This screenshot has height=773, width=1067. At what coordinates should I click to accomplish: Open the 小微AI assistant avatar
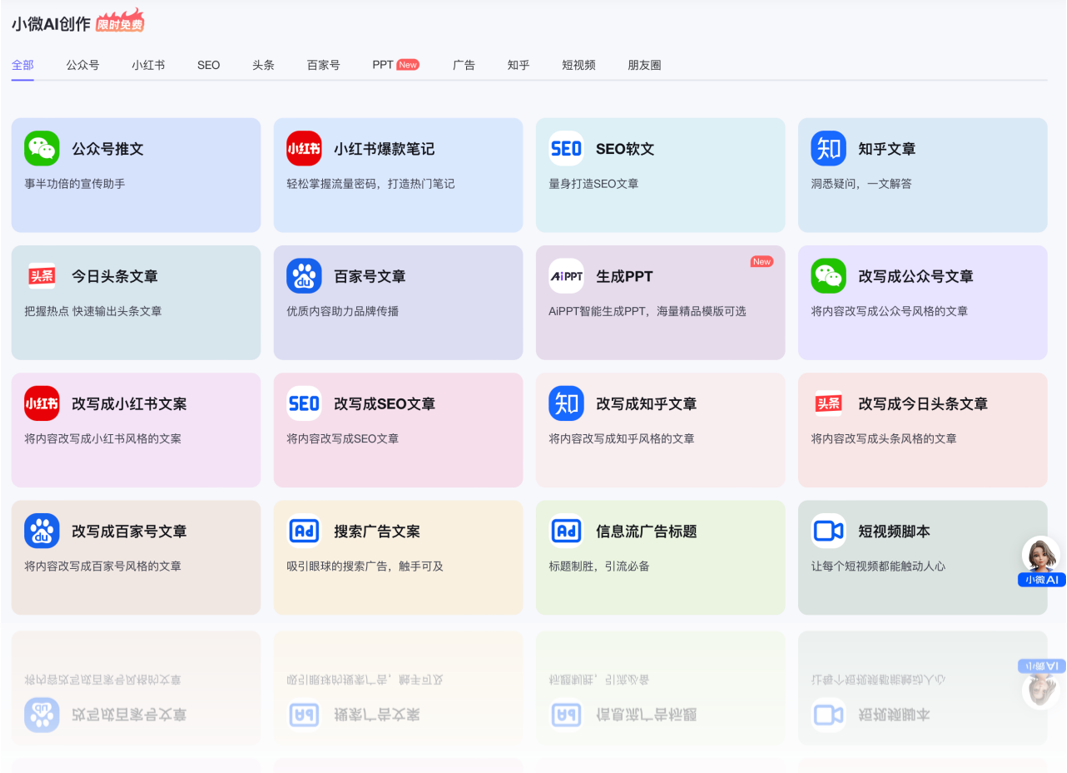1041,561
